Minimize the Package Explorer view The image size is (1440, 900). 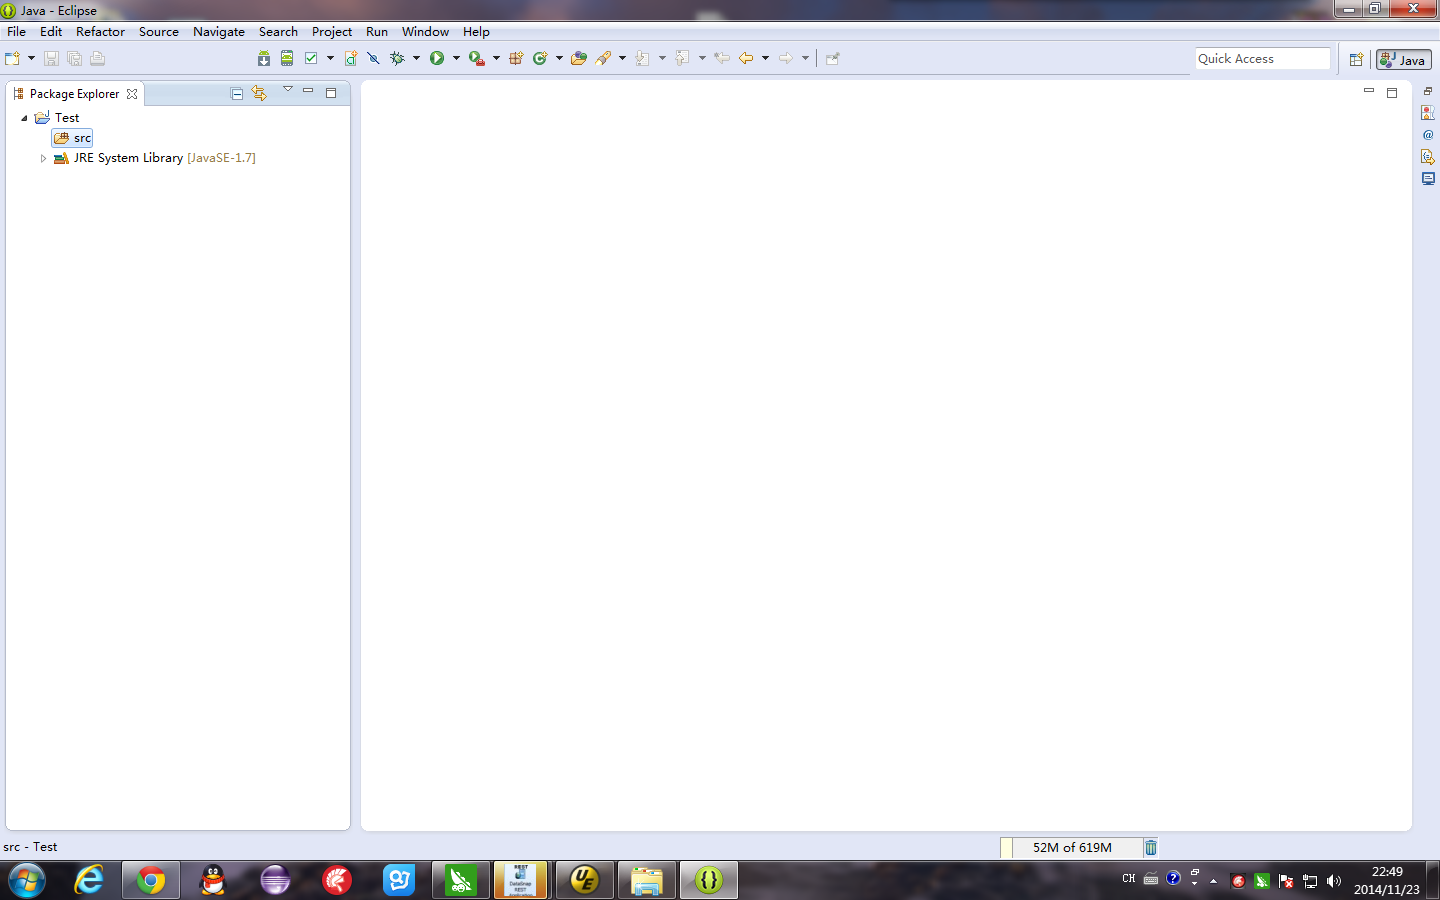308,91
